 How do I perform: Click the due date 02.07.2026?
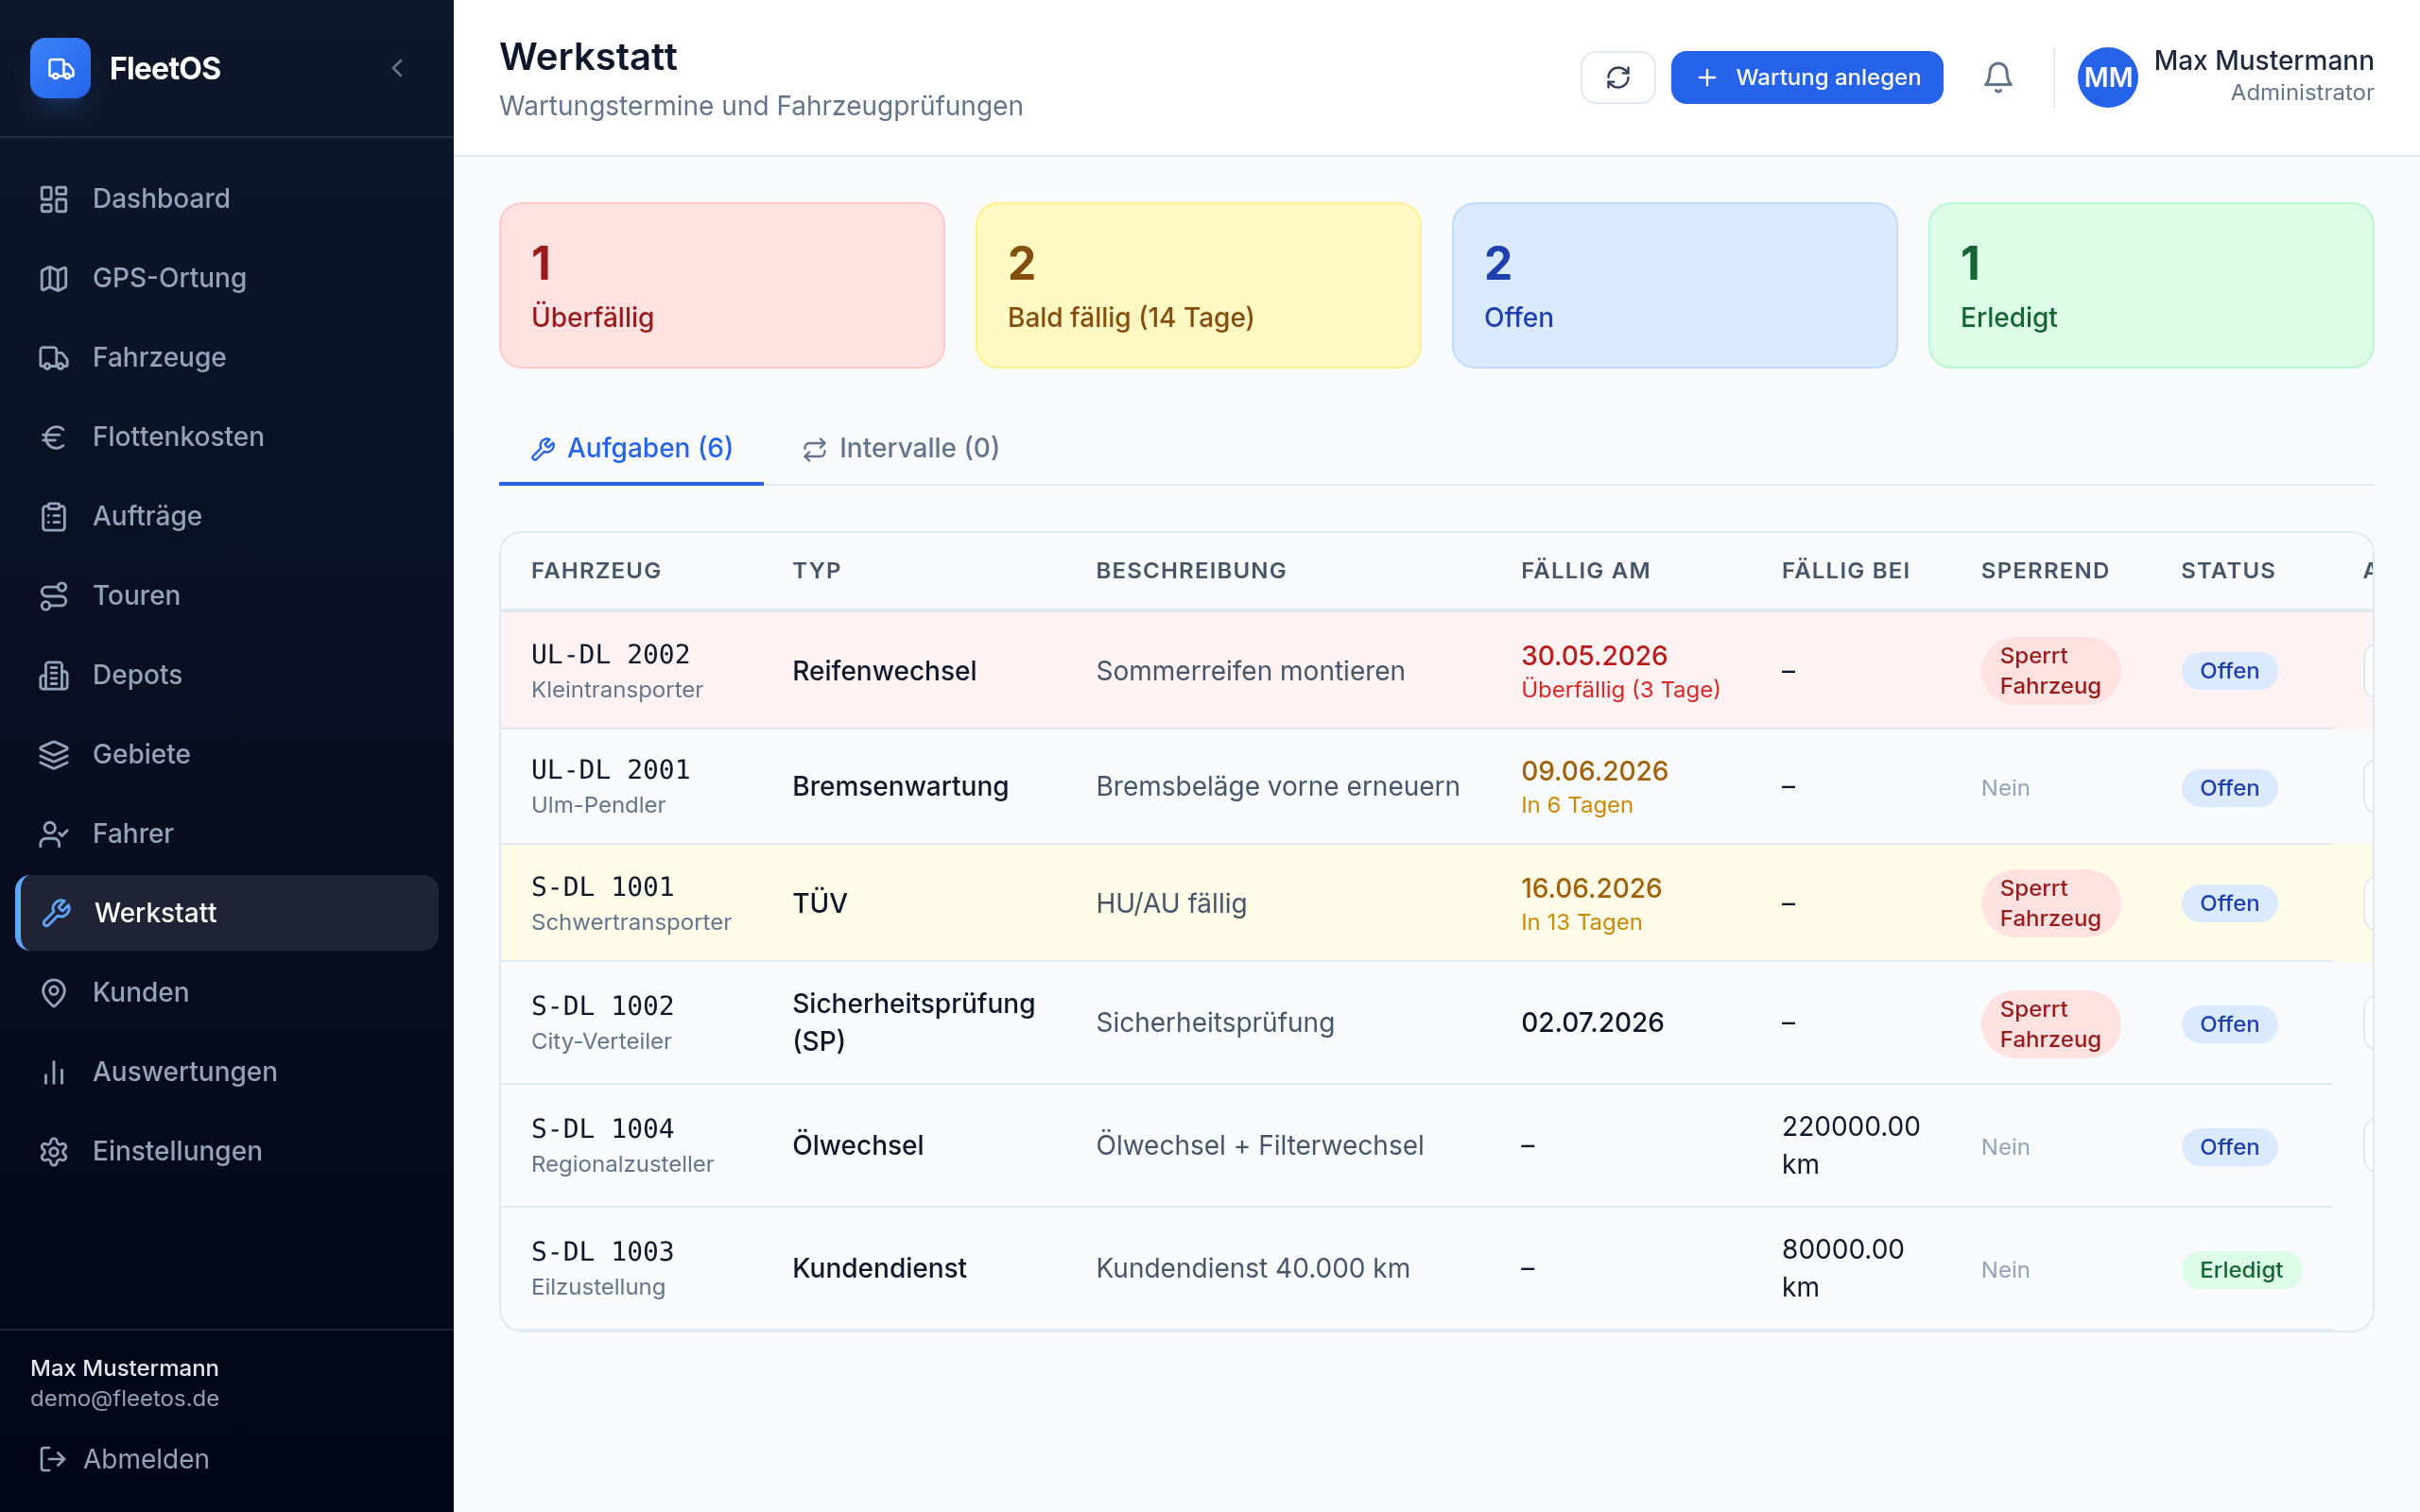tap(1592, 1023)
